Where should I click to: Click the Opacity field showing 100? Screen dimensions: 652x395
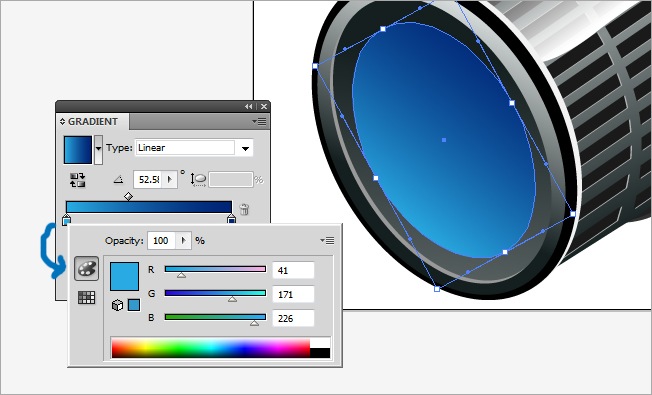tap(162, 240)
